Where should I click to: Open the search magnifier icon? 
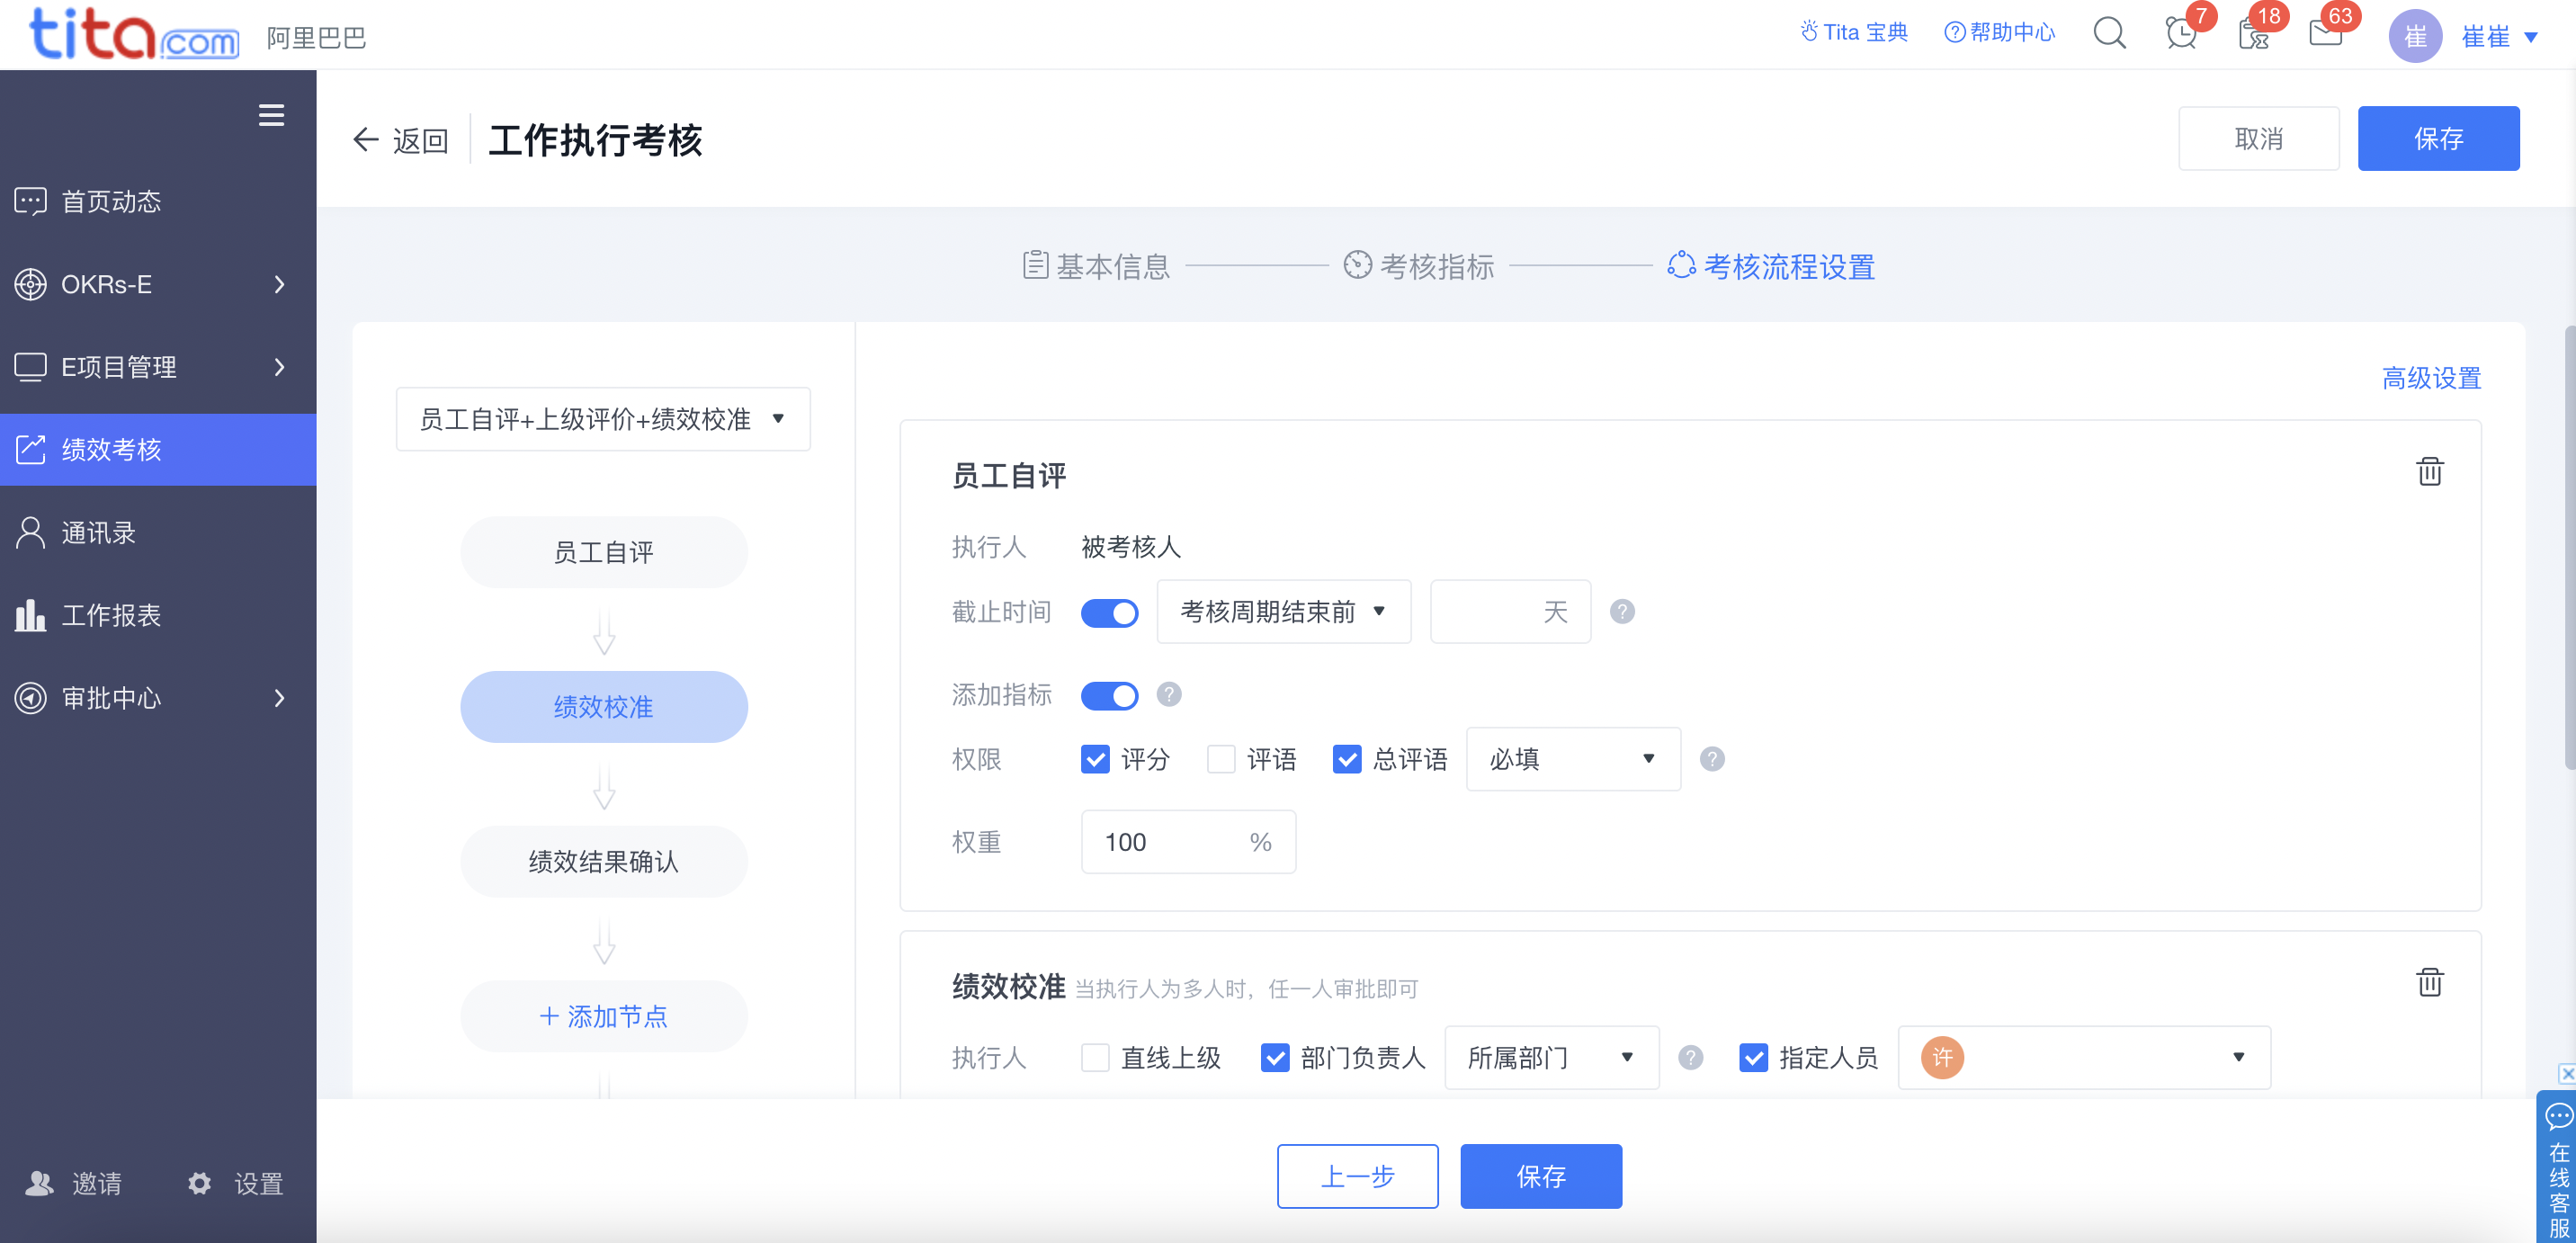click(2109, 34)
